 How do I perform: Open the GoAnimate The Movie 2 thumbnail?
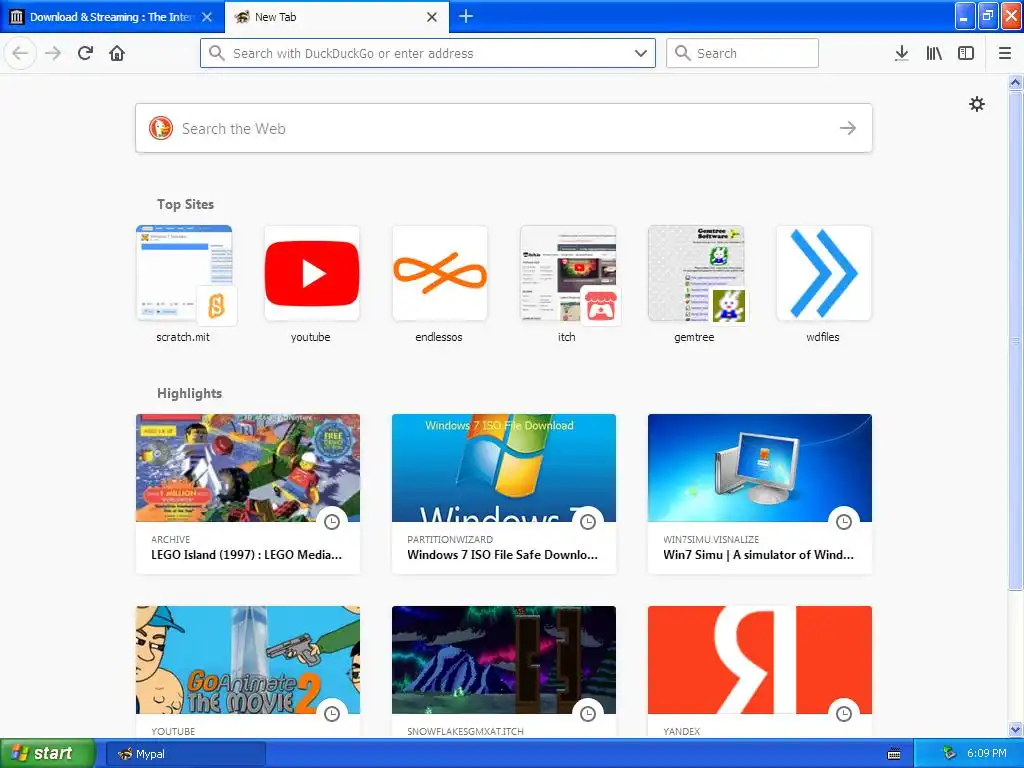pos(248,660)
